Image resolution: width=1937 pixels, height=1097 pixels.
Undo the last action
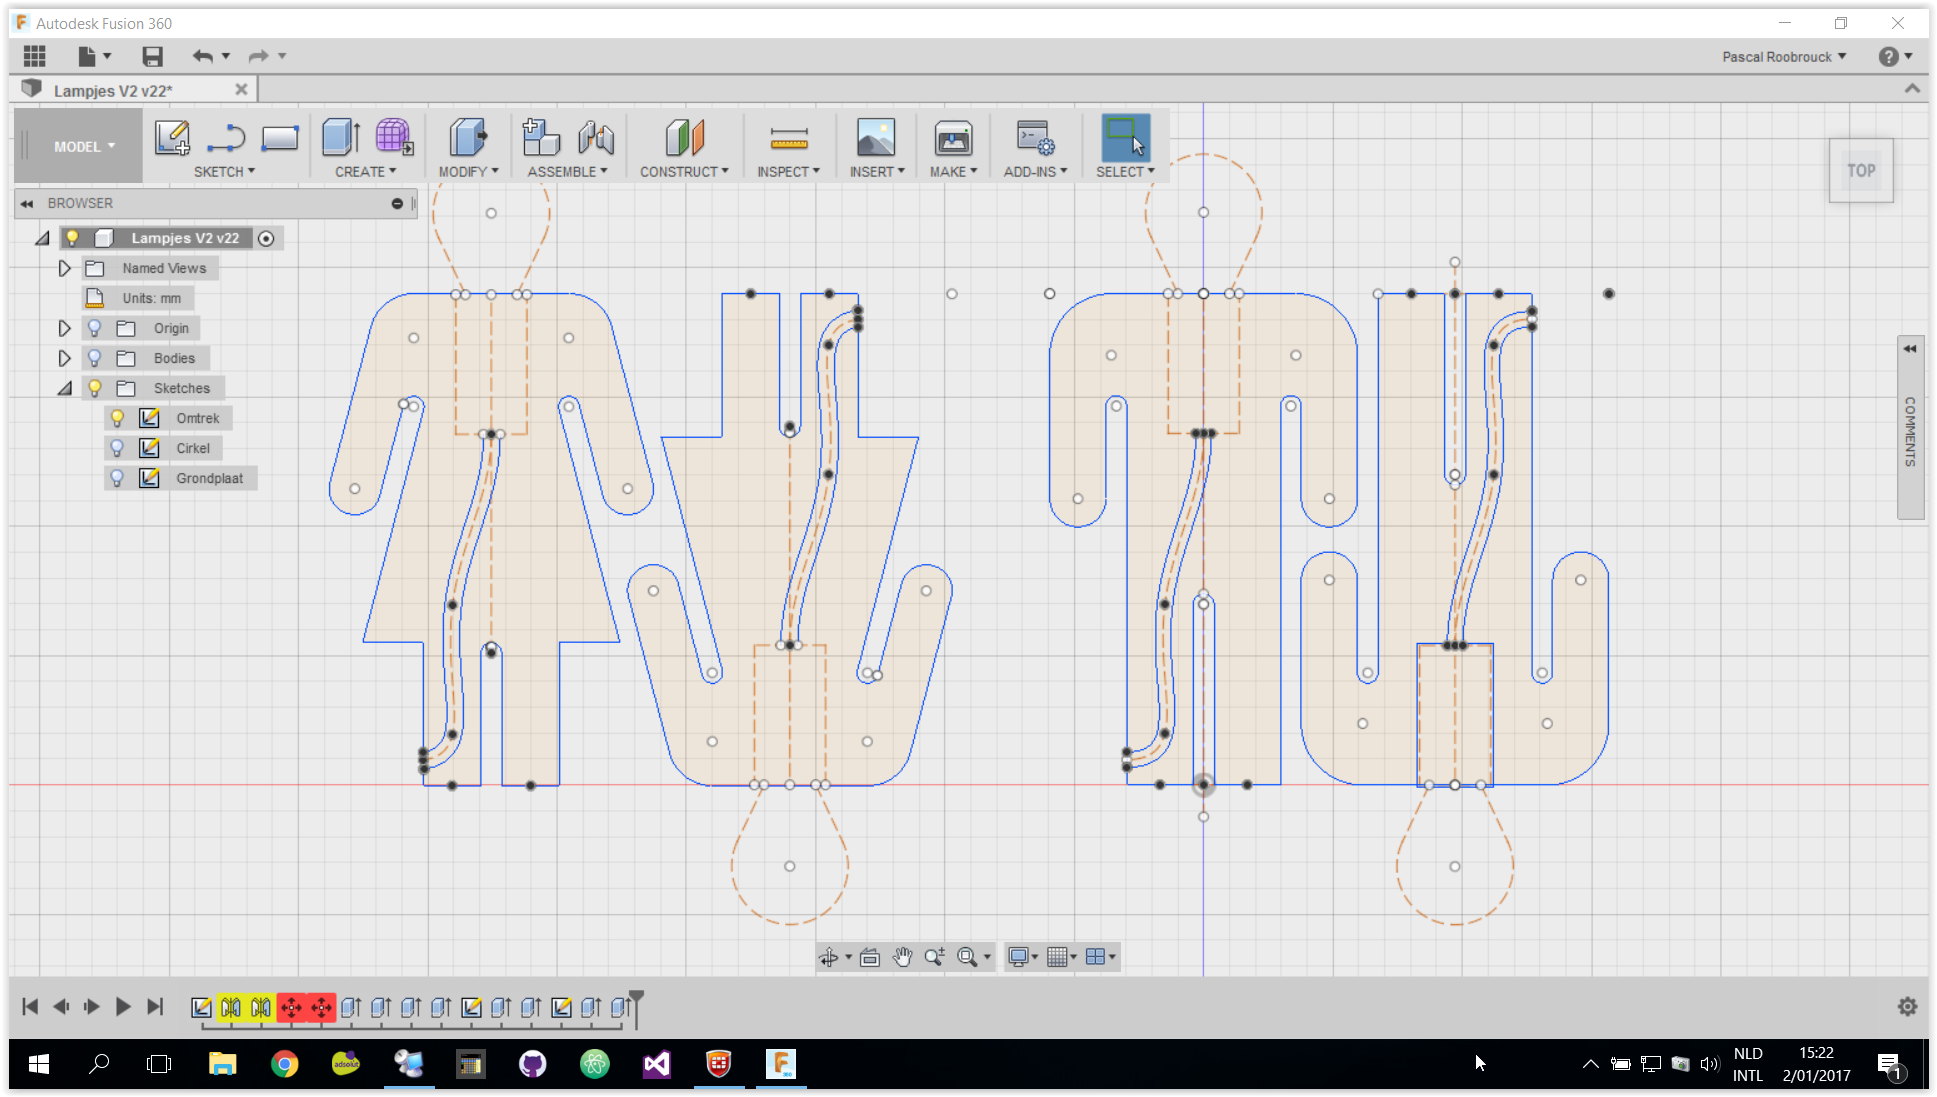pyautogui.click(x=203, y=56)
